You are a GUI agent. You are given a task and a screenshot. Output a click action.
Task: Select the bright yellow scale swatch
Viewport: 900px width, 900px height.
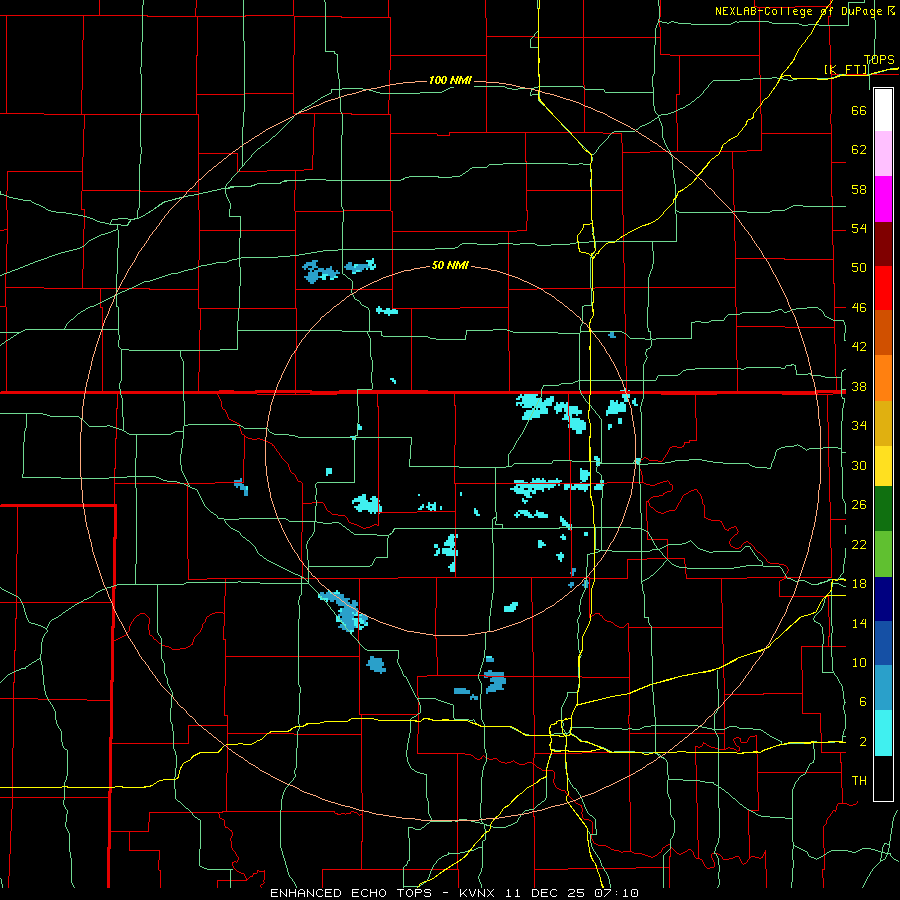[883, 466]
